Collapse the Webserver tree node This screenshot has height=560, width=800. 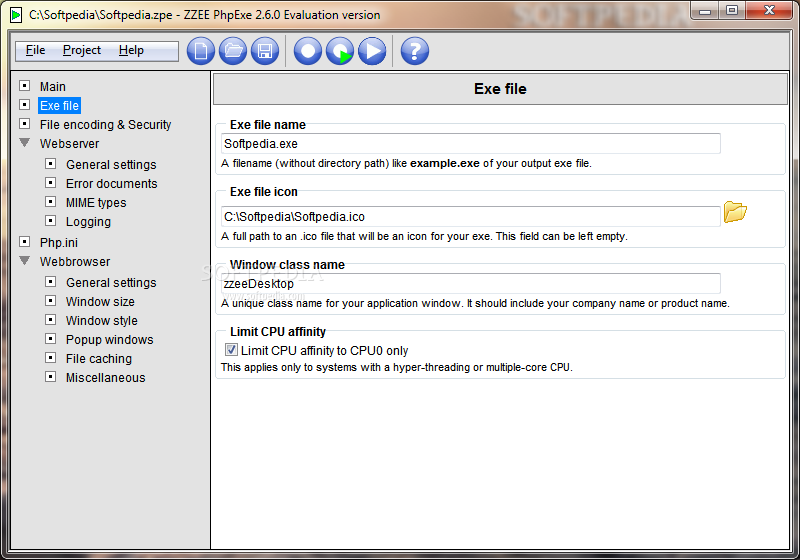(x=24, y=142)
